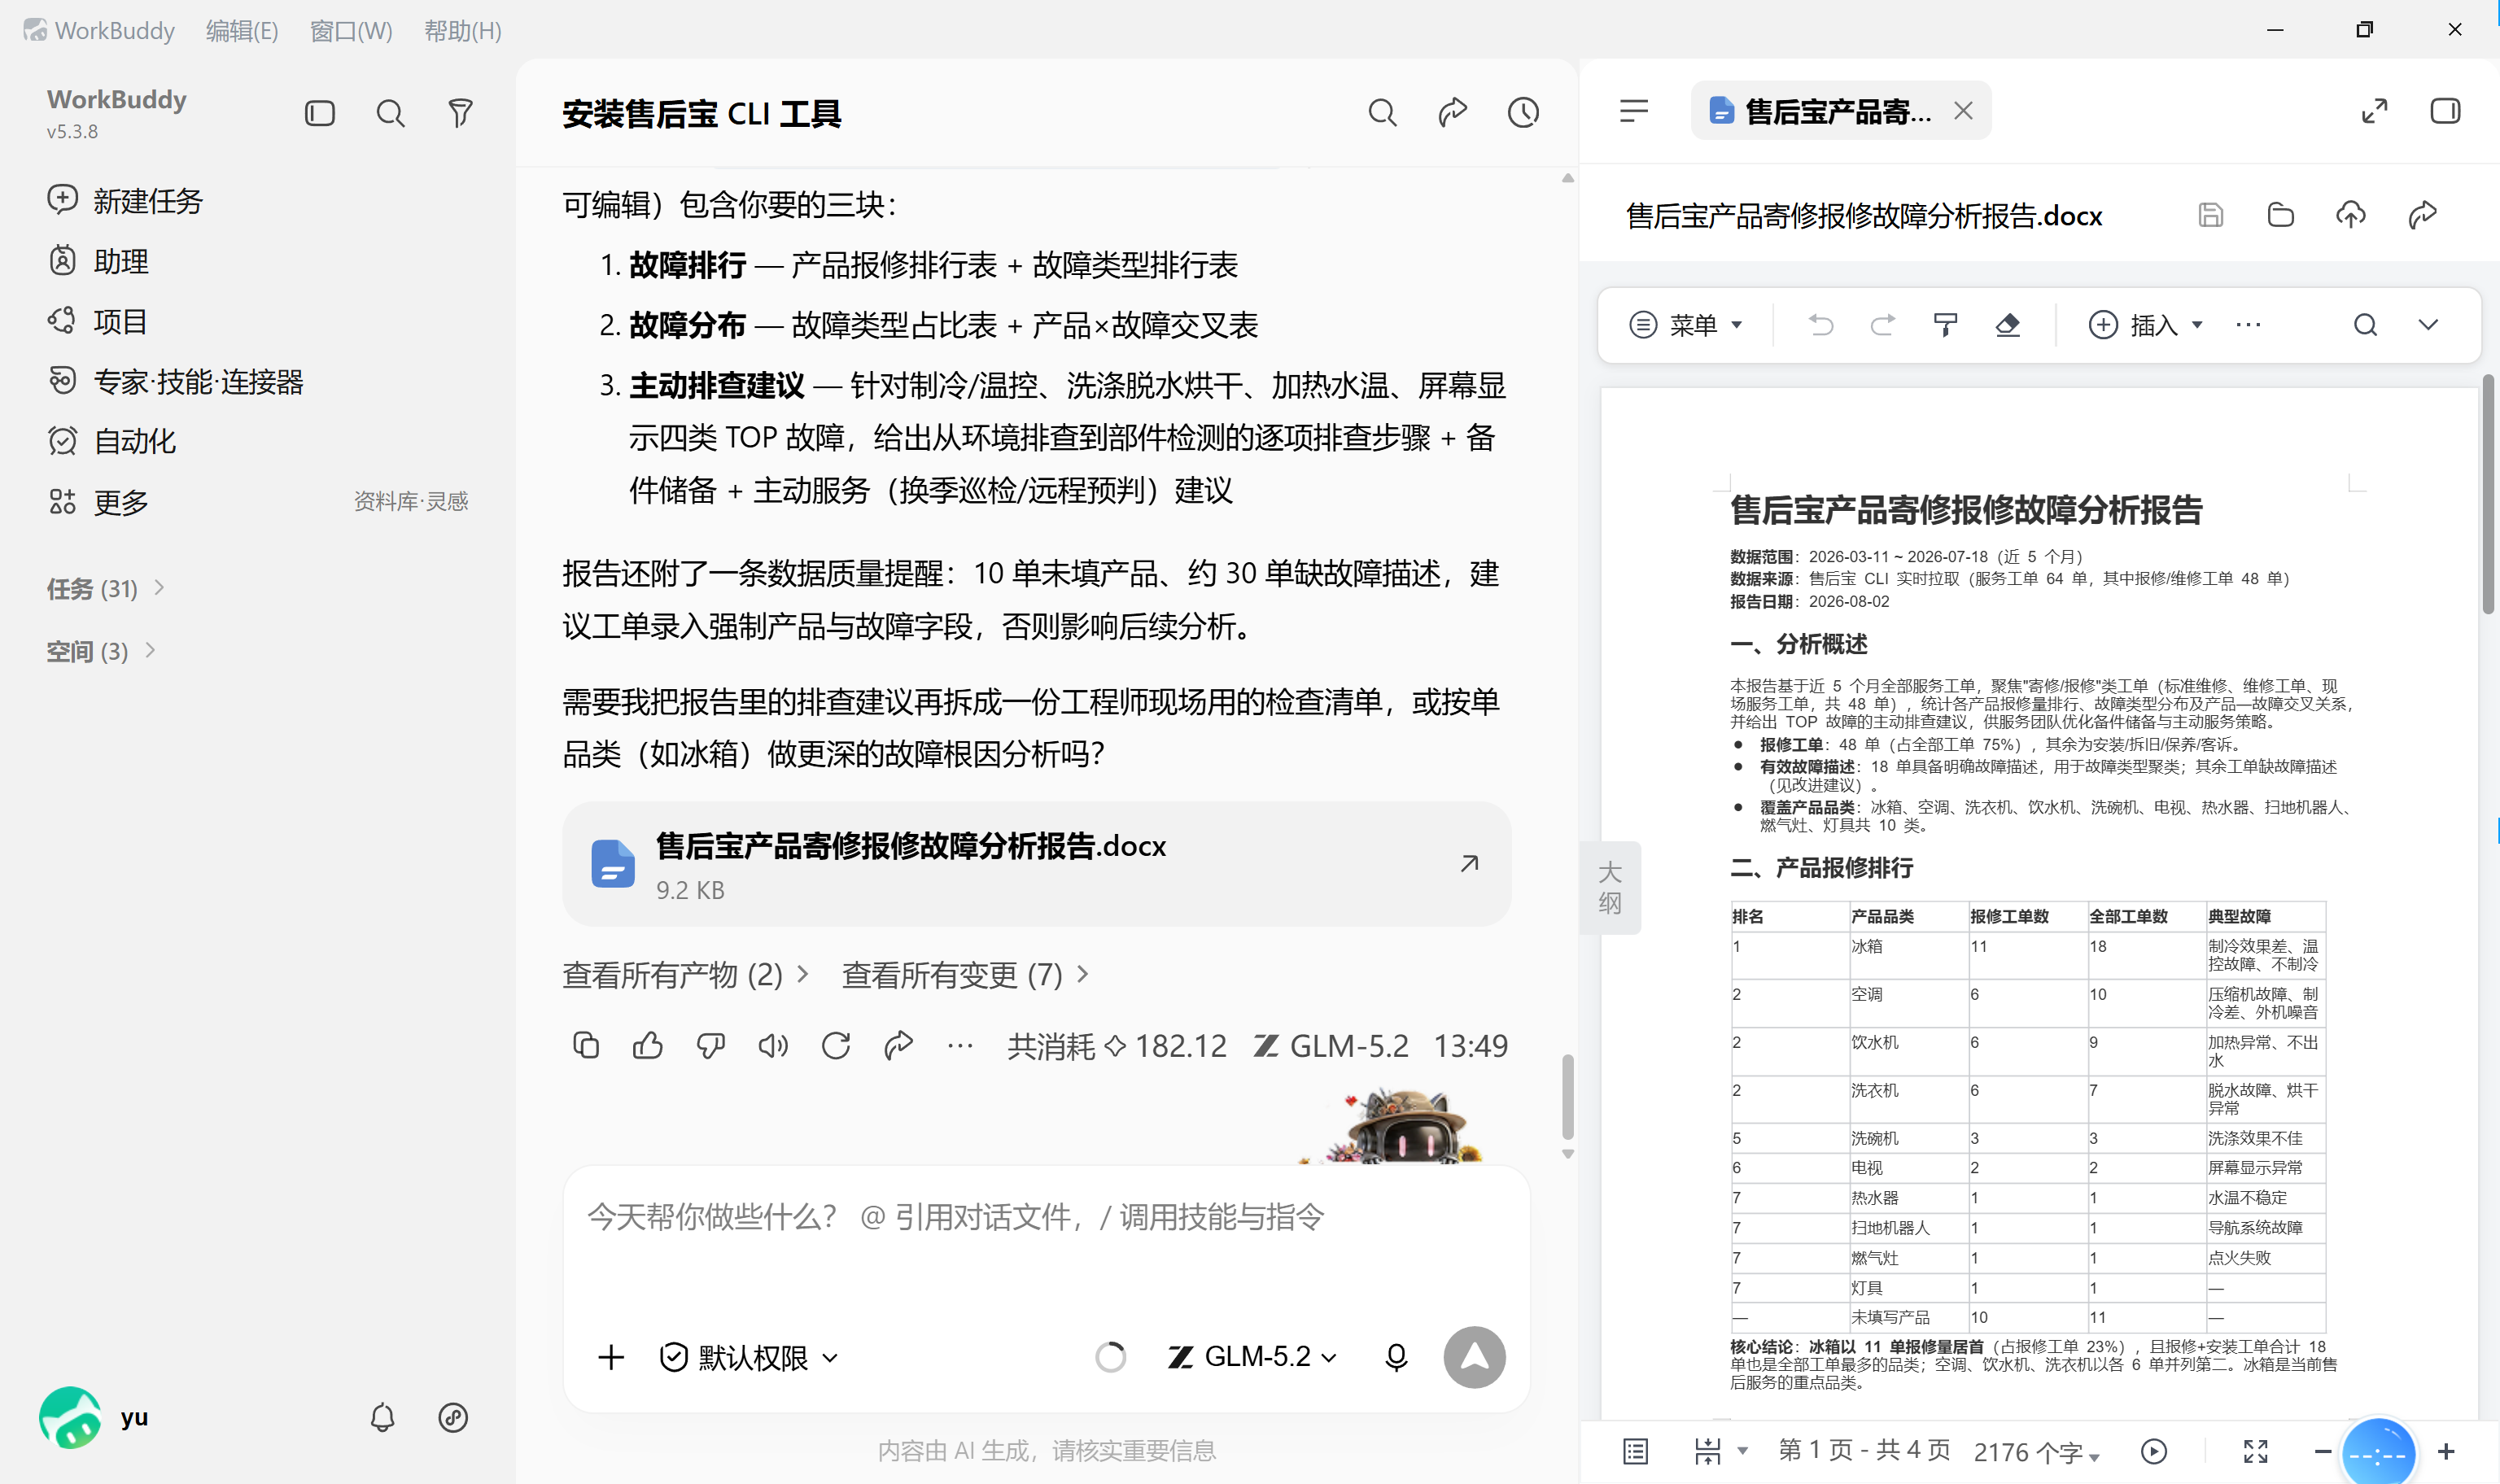Click 查看所有变更 (7) link
This screenshot has width=2500, height=1484.
tap(965, 975)
